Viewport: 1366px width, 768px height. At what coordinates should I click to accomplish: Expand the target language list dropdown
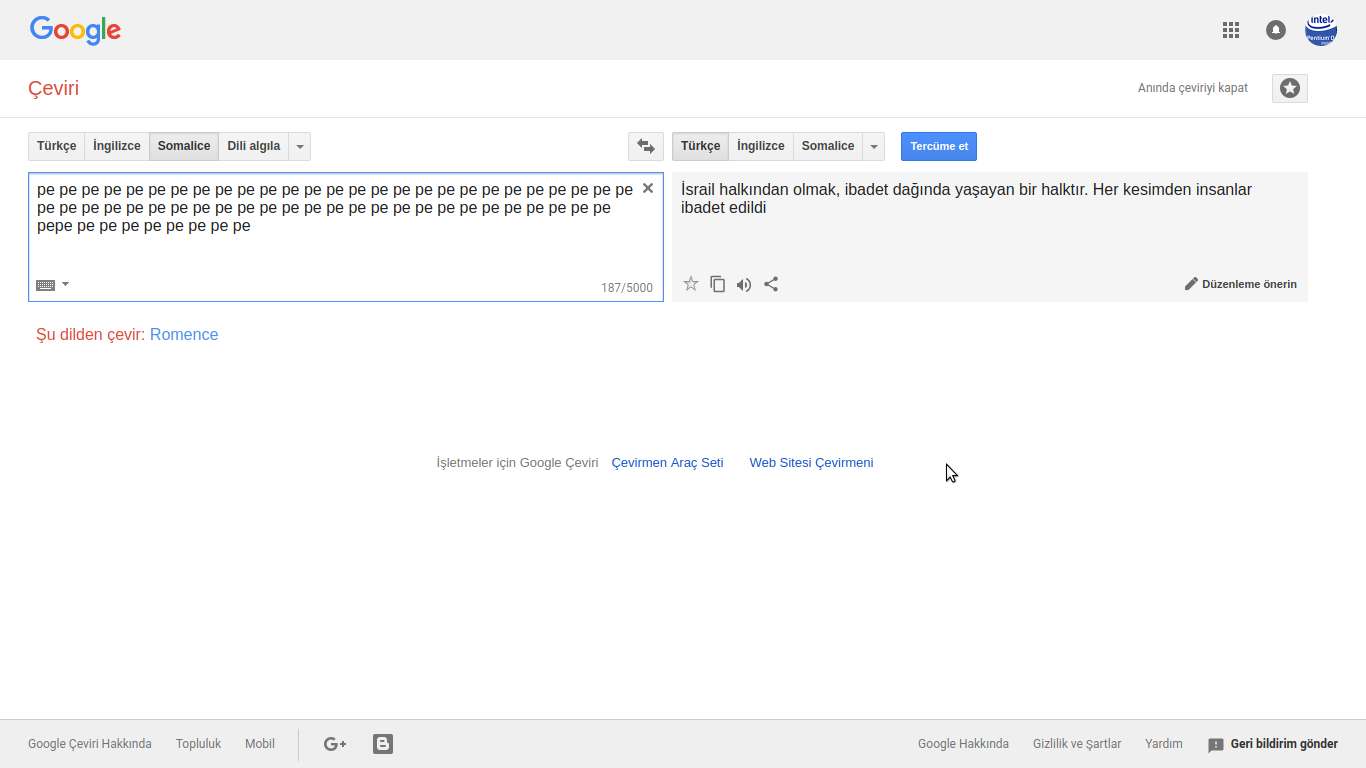[874, 146]
